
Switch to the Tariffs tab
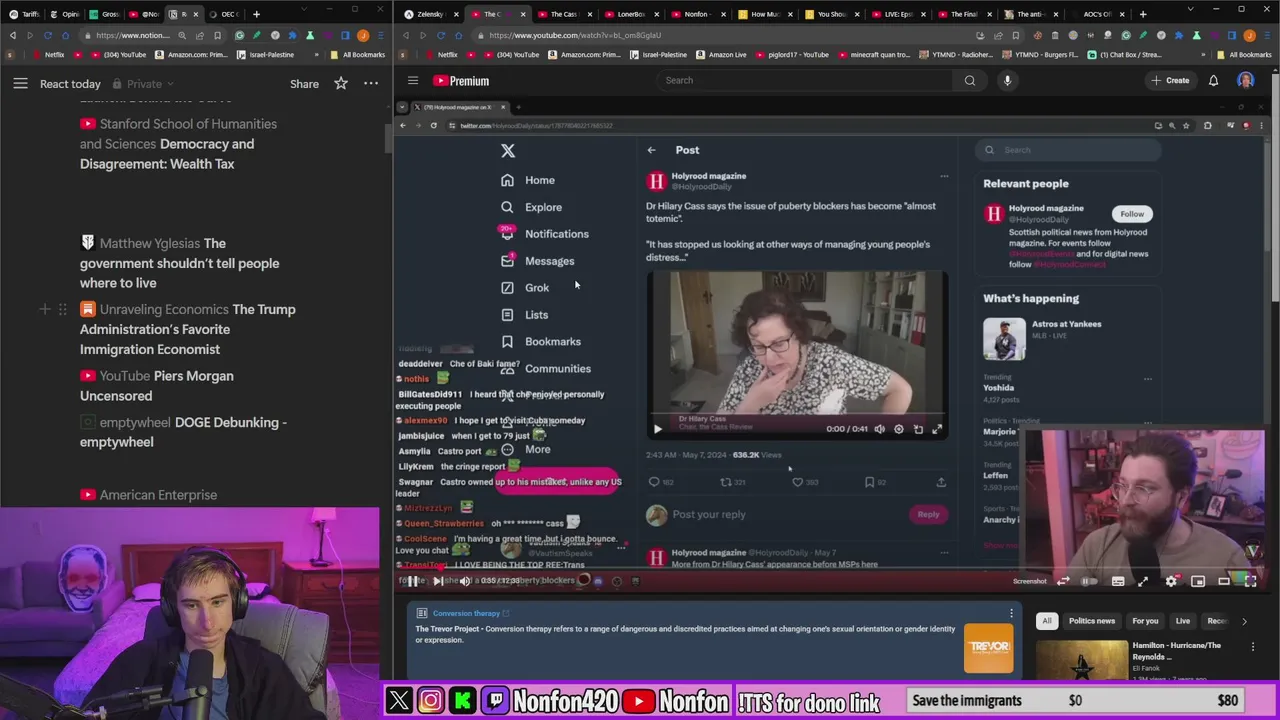(25, 14)
